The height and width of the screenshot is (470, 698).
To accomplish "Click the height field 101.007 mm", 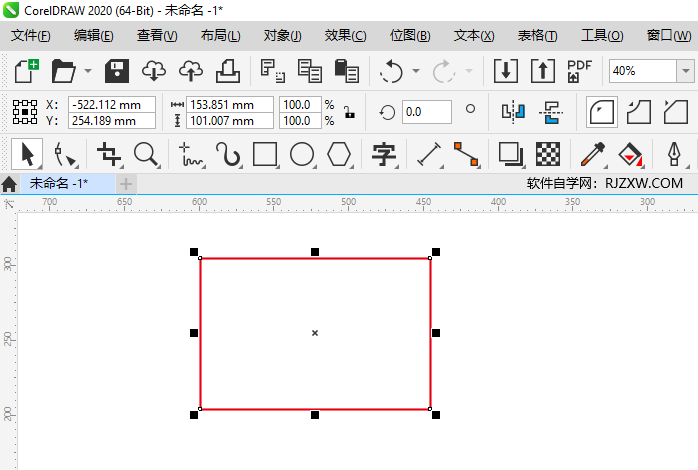I will click(x=230, y=121).
